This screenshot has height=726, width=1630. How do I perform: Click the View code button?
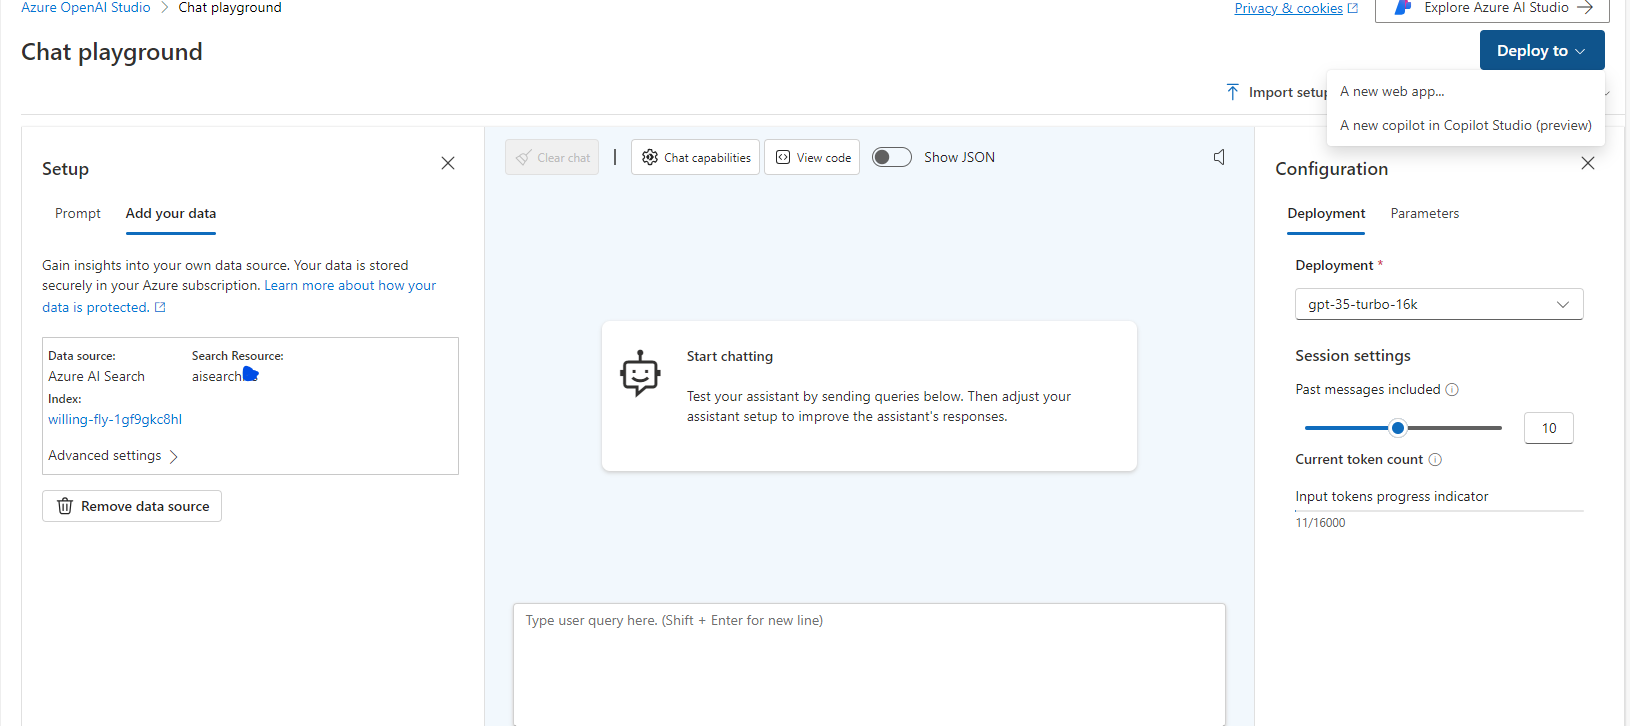[x=812, y=157]
